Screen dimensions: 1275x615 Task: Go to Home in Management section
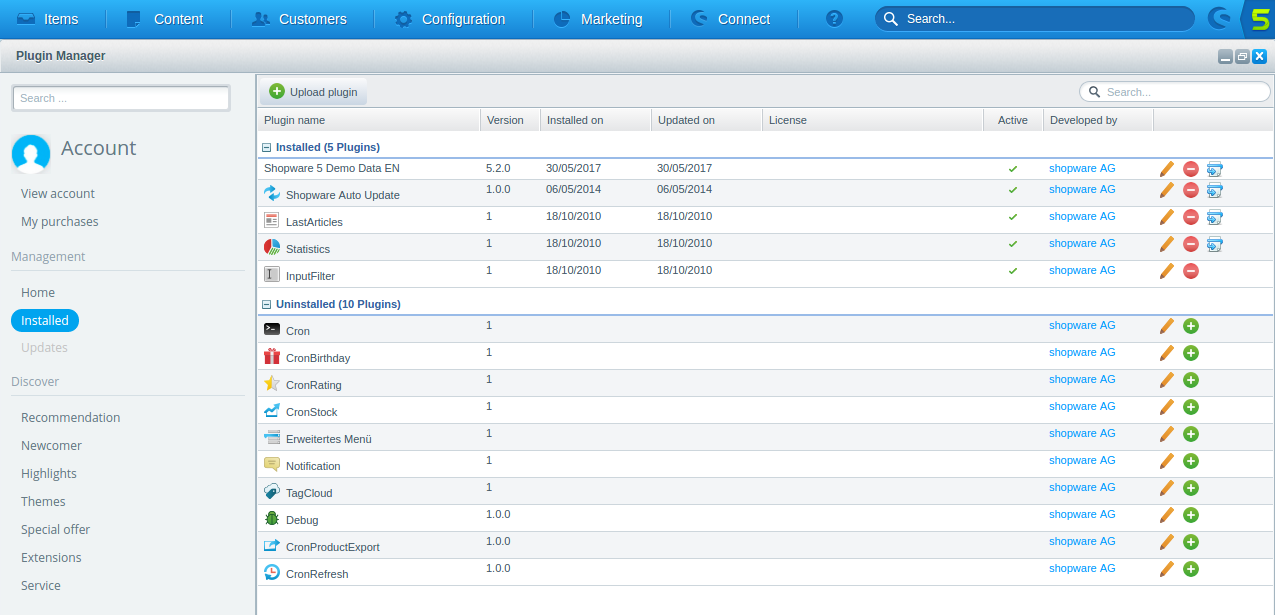[38, 293]
